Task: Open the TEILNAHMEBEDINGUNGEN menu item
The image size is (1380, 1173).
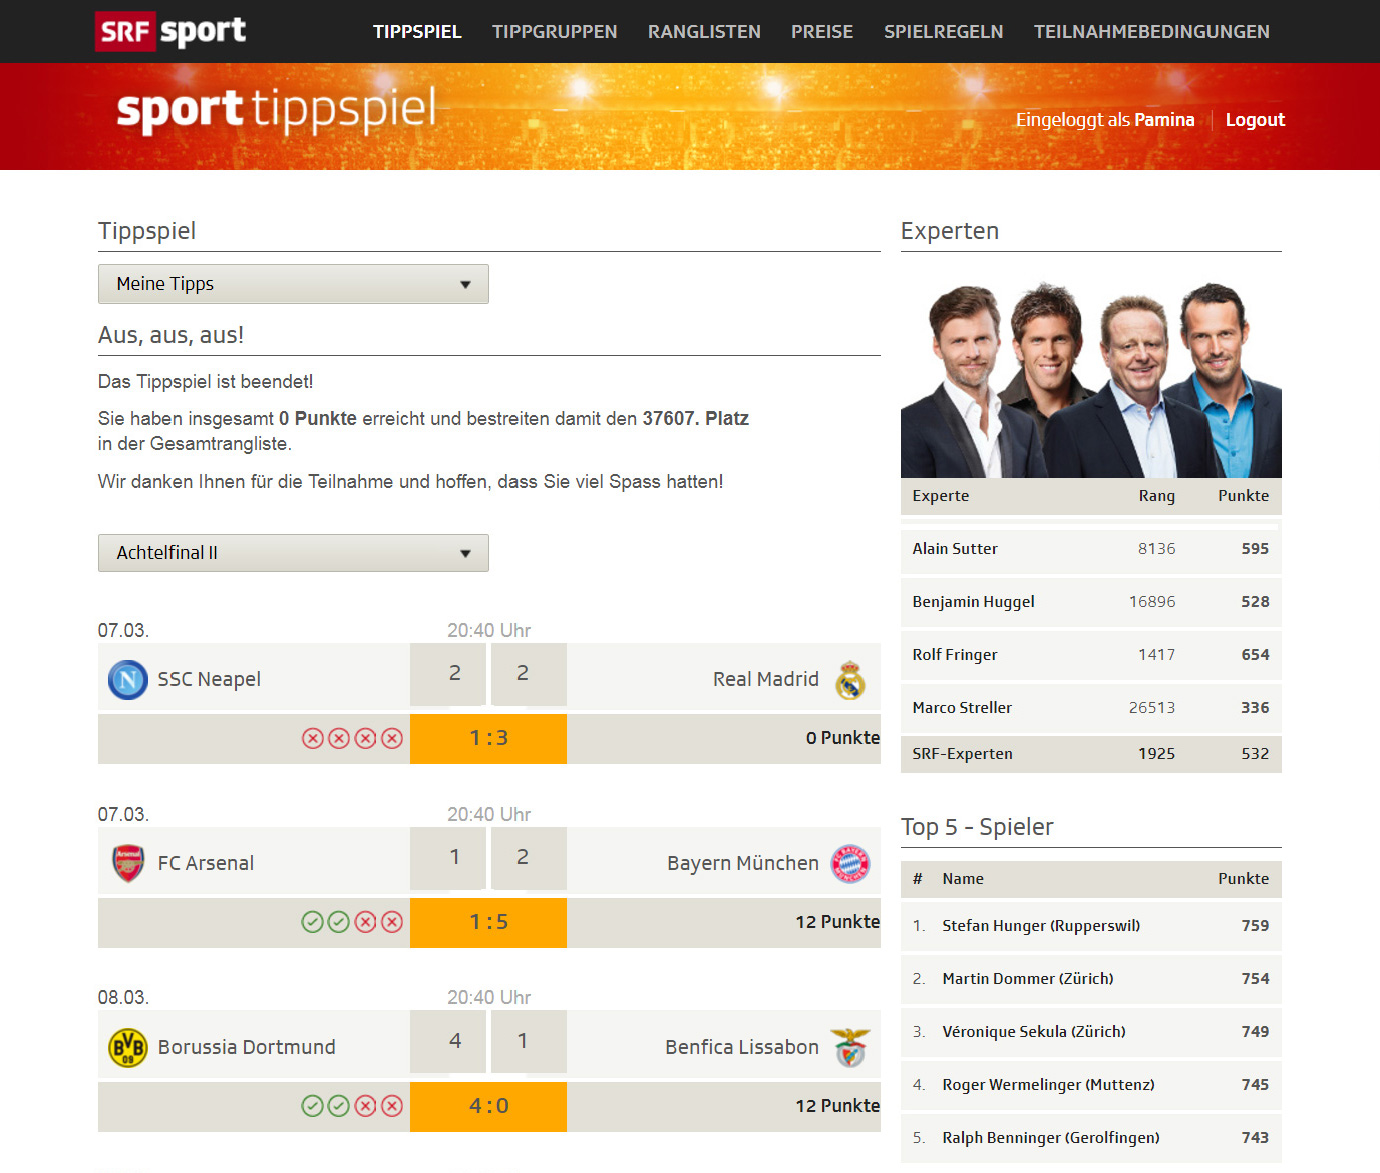Action: [1152, 32]
